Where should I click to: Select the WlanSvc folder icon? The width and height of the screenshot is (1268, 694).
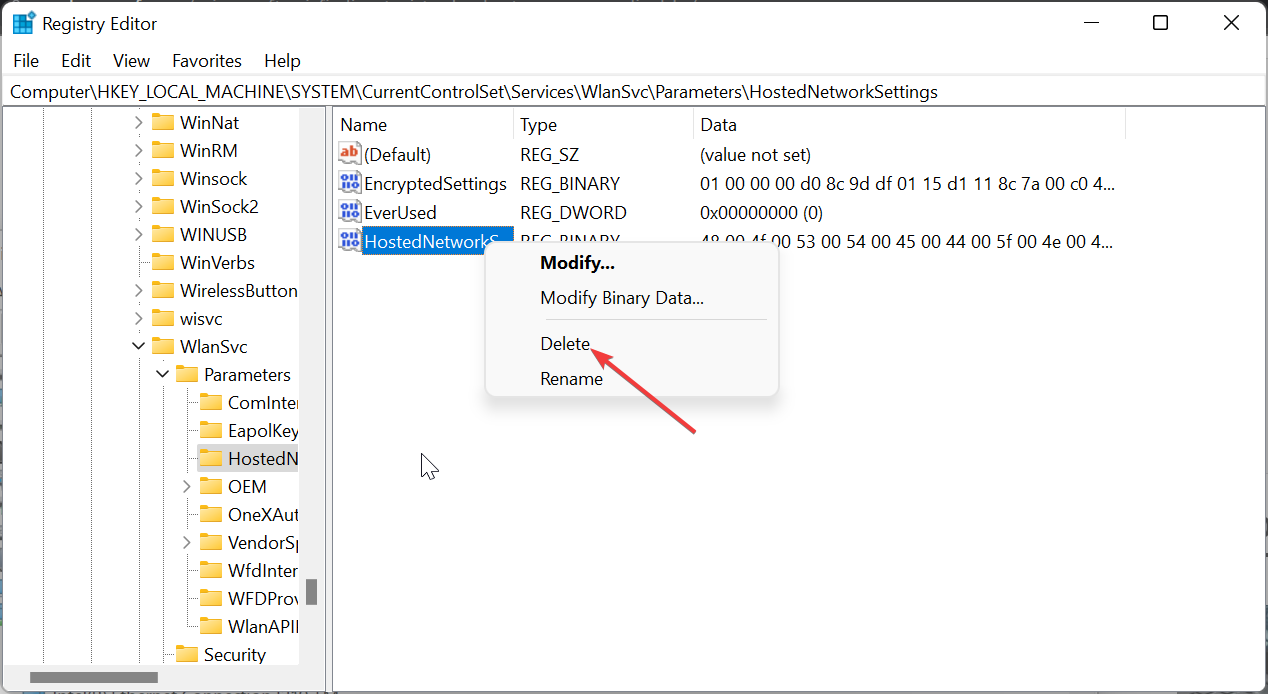[x=163, y=346]
